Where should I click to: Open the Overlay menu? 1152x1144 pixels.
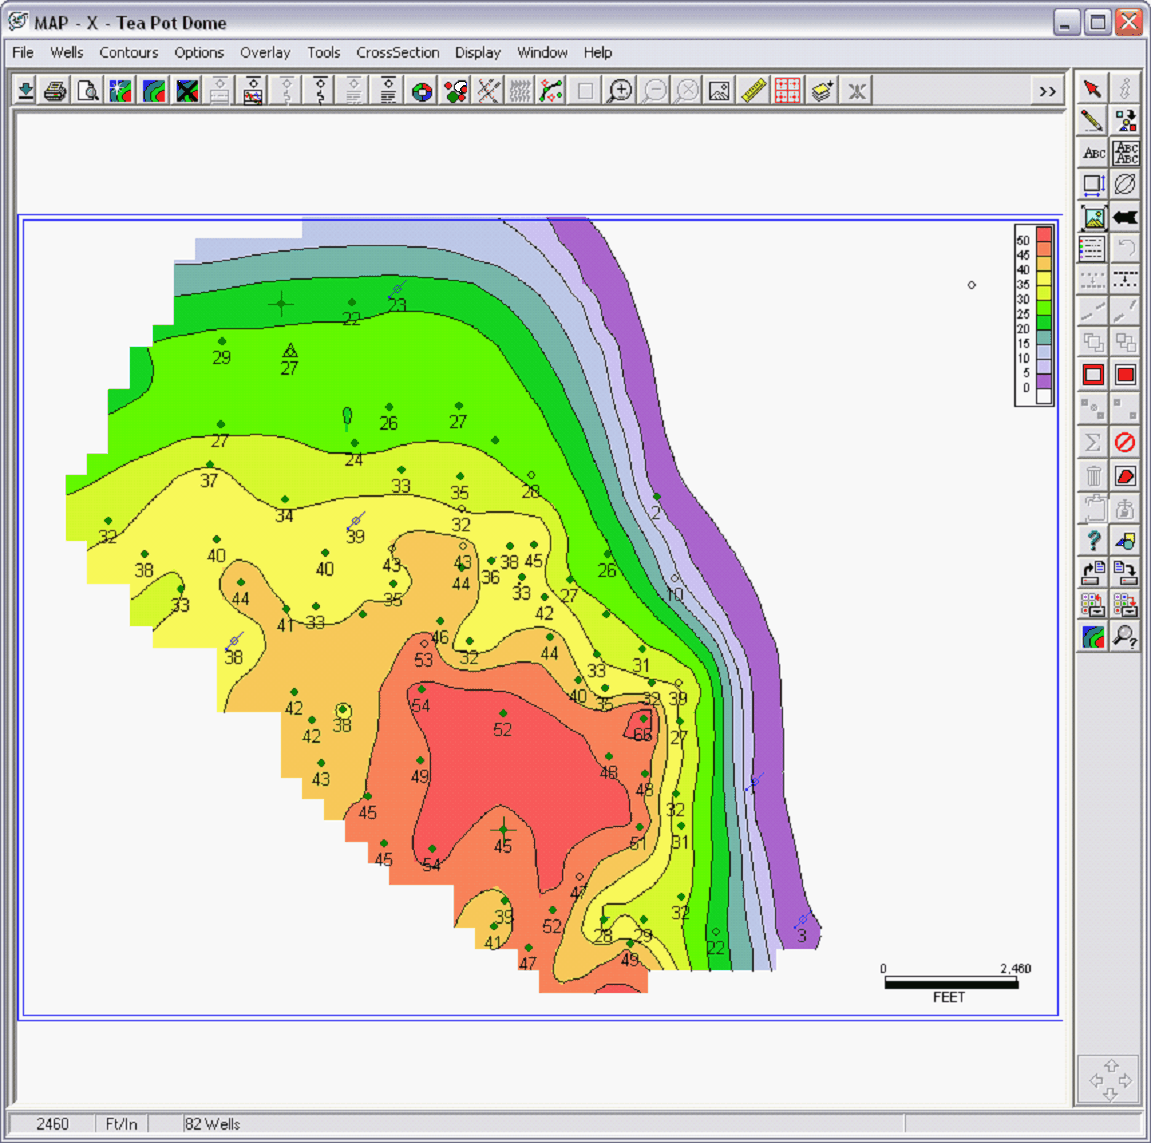click(265, 53)
